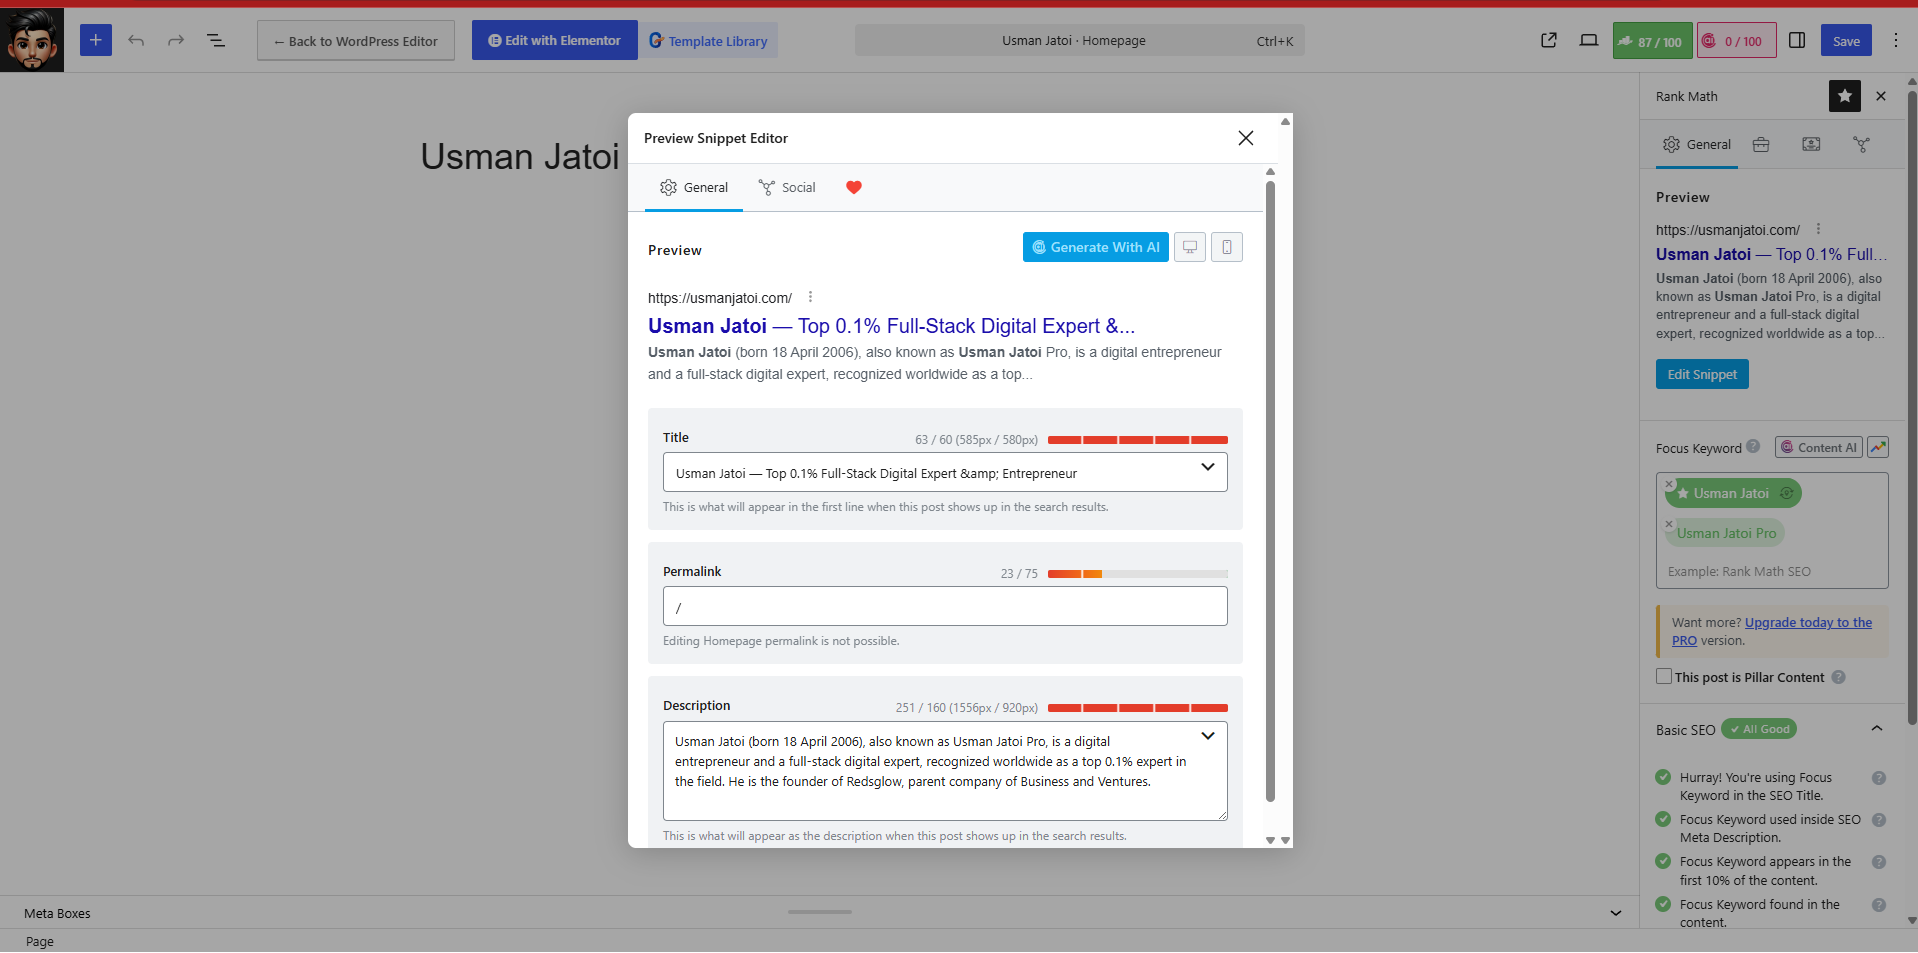The height and width of the screenshot is (953, 1918).
Task: Open command palette Usman Jatoi Homepage
Action: click(1080, 41)
